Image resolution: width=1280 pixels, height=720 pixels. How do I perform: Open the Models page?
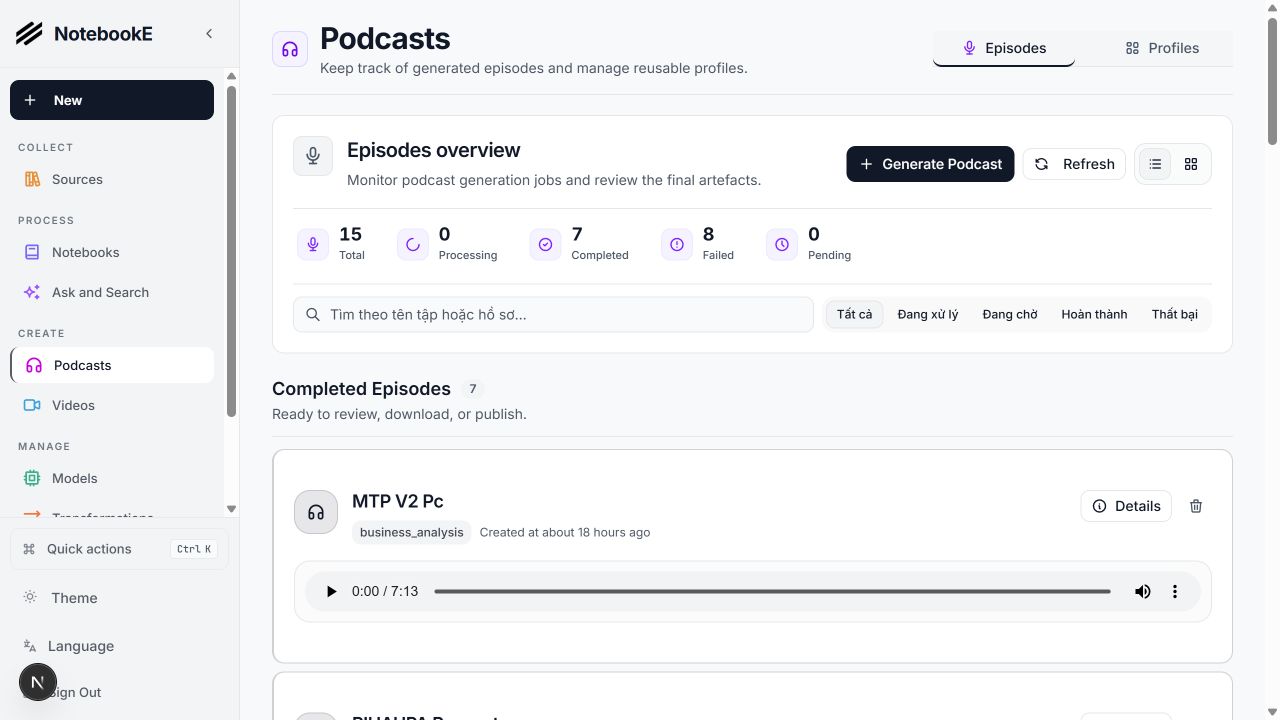pyautogui.click(x=112, y=478)
